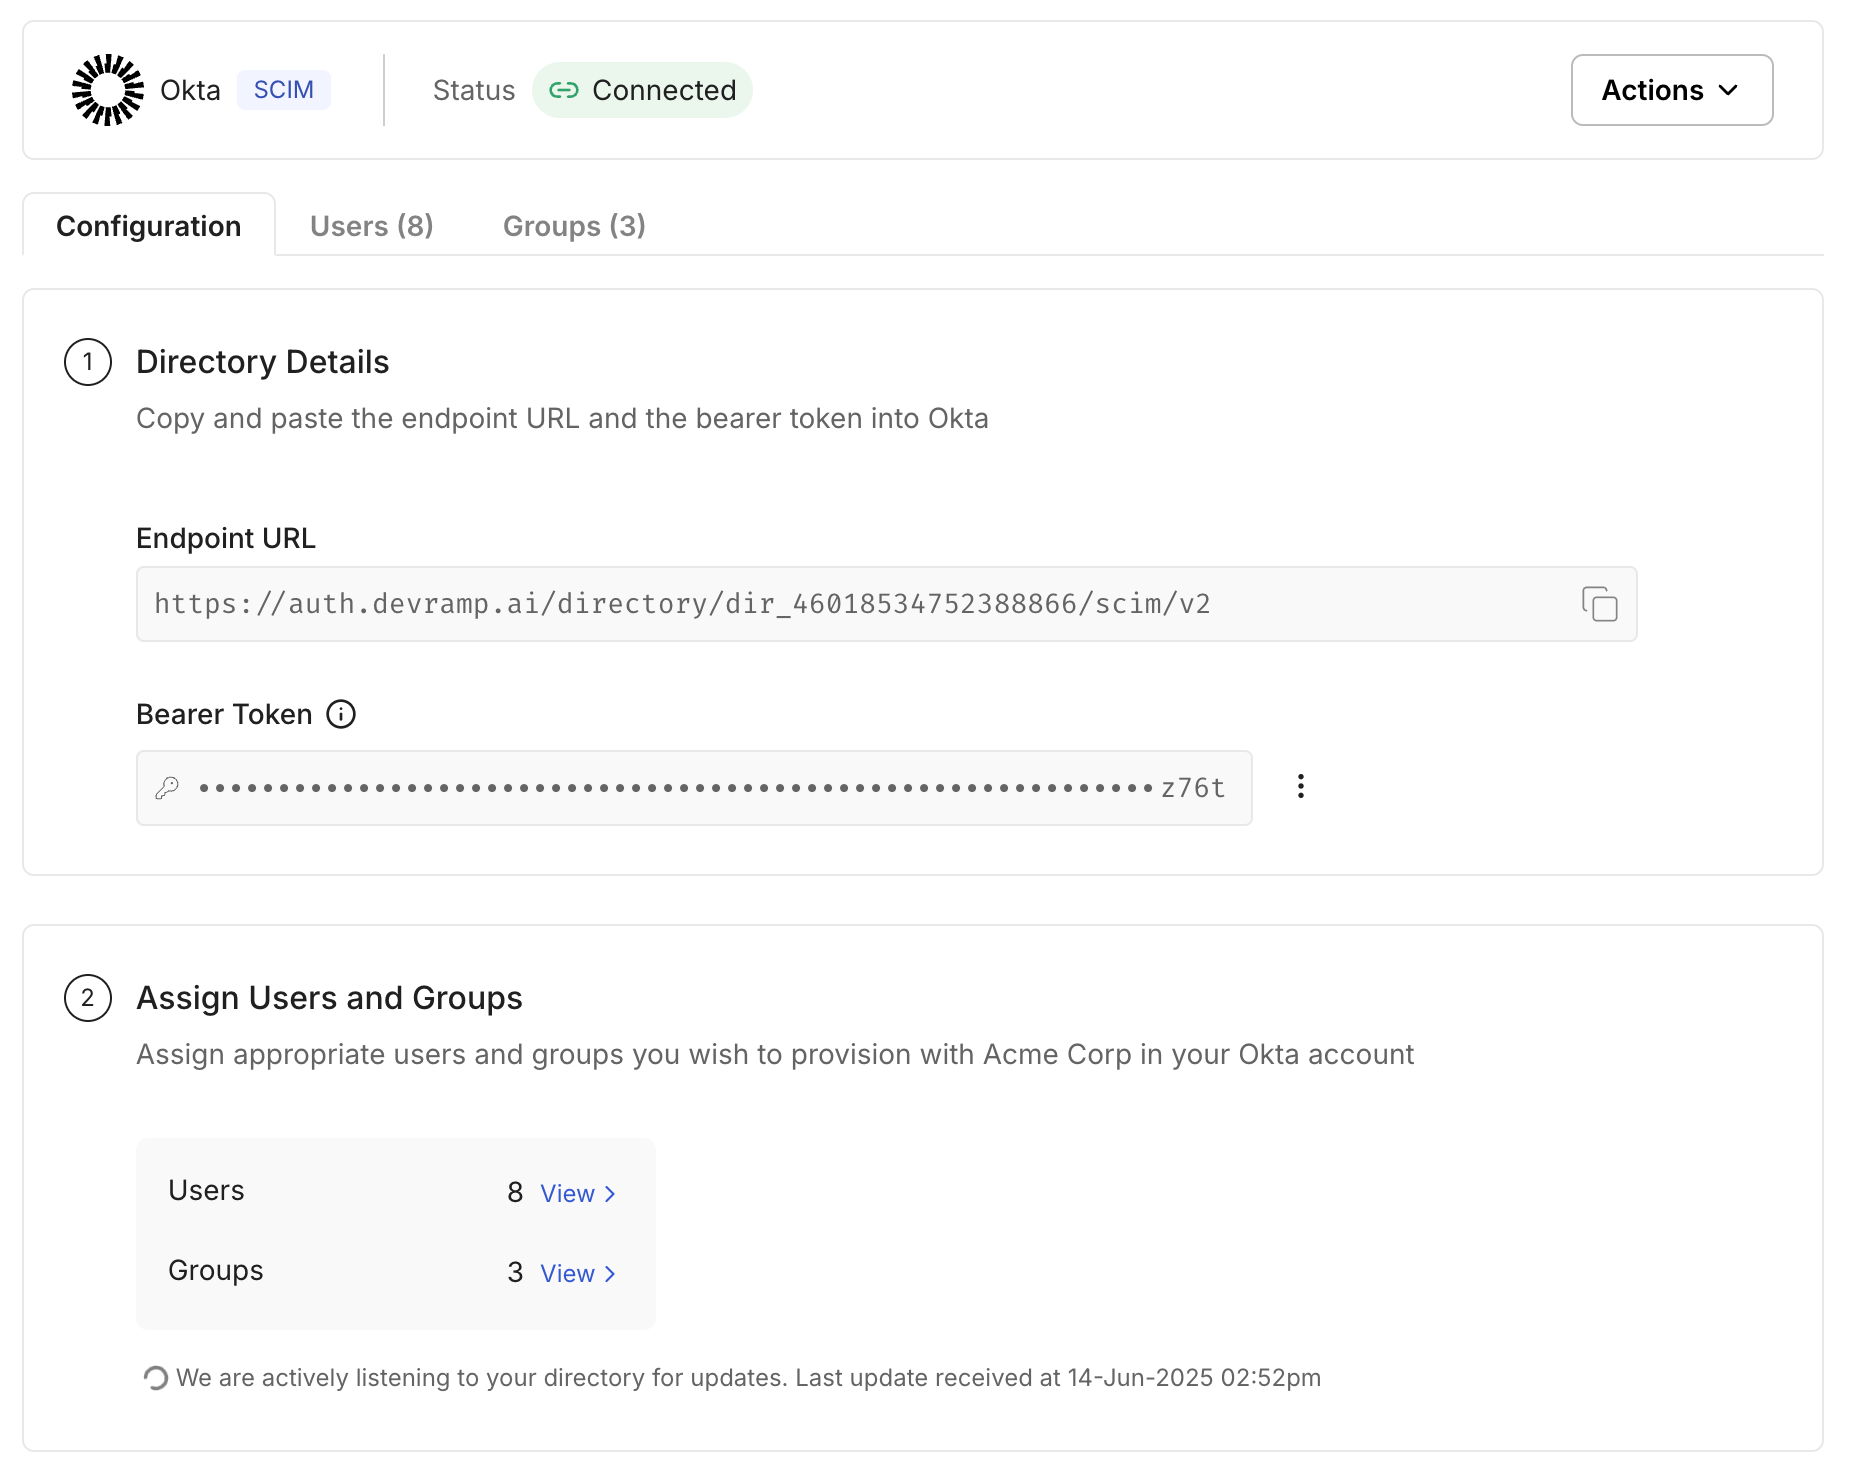Select the Groups (3) tab

pyautogui.click(x=574, y=226)
